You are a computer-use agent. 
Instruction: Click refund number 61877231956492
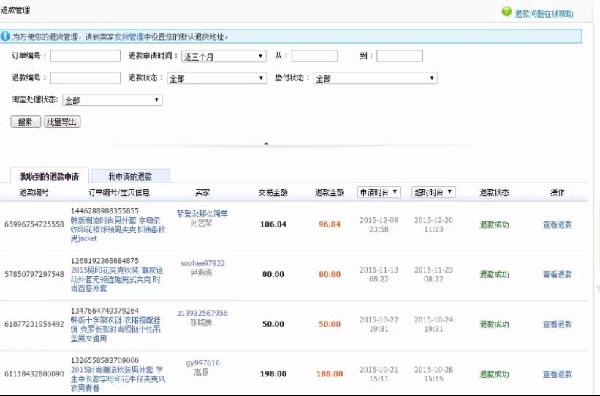pyautogui.click(x=34, y=324)
